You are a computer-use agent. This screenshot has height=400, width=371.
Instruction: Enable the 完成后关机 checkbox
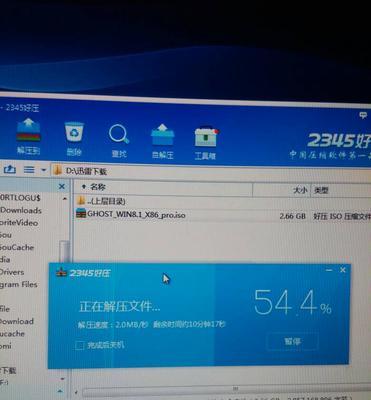tap(80, 345)
